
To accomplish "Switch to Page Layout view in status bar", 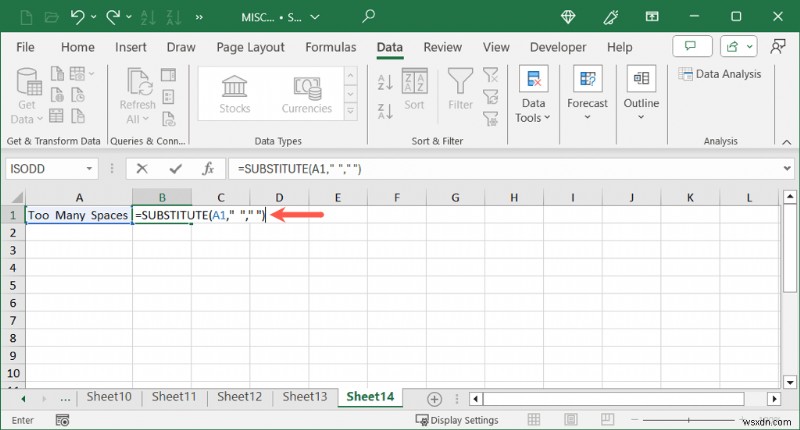I will point(570,420).
